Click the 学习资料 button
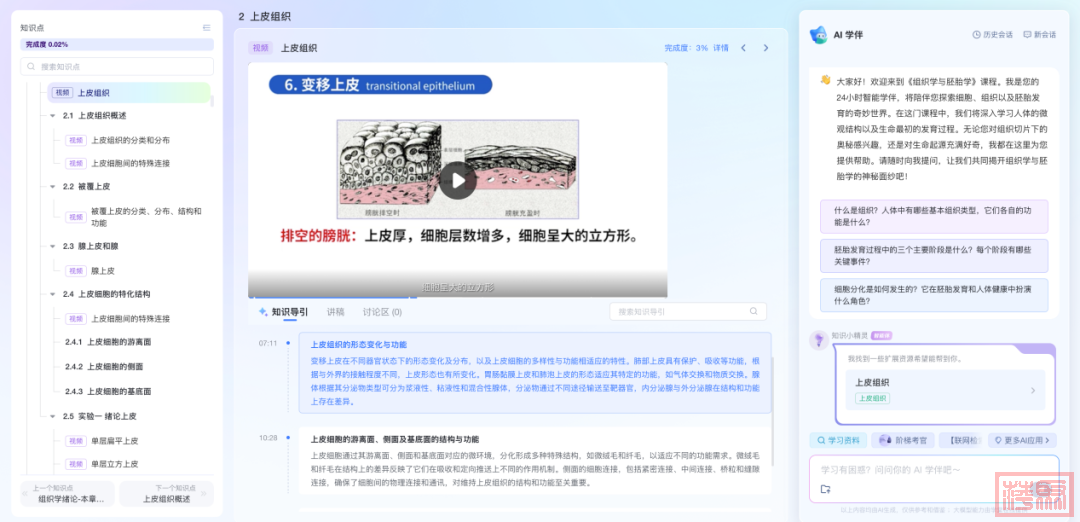Image resolution: width=1080 pixels, height=522 pixels. pos(839,440)
